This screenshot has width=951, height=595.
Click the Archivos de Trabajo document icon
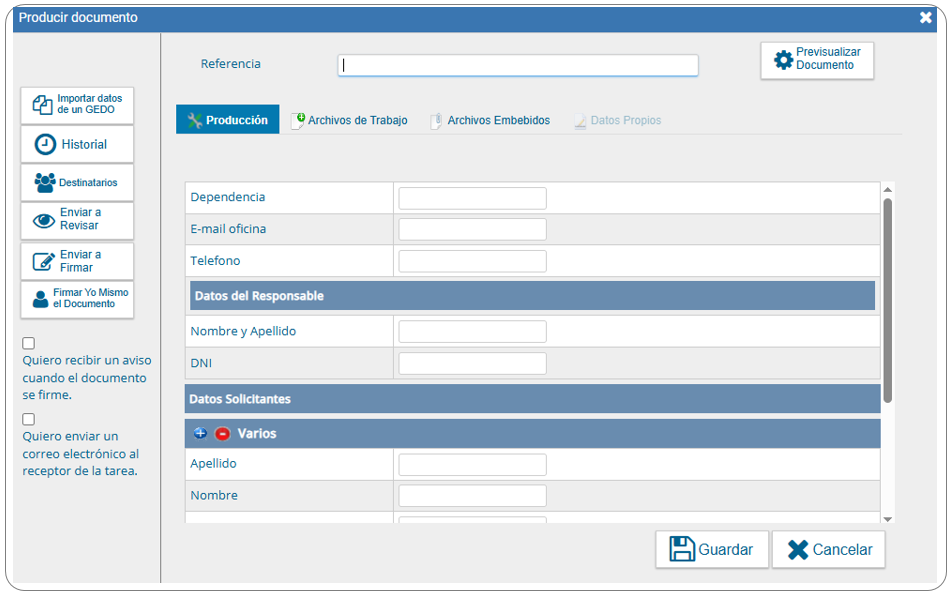pos(298,121)
